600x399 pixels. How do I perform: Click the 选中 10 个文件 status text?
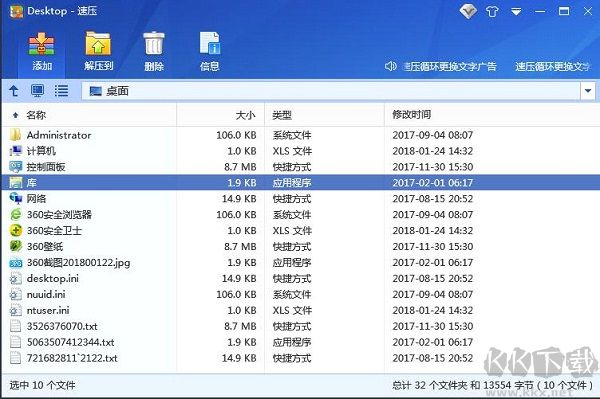point(42,385)
